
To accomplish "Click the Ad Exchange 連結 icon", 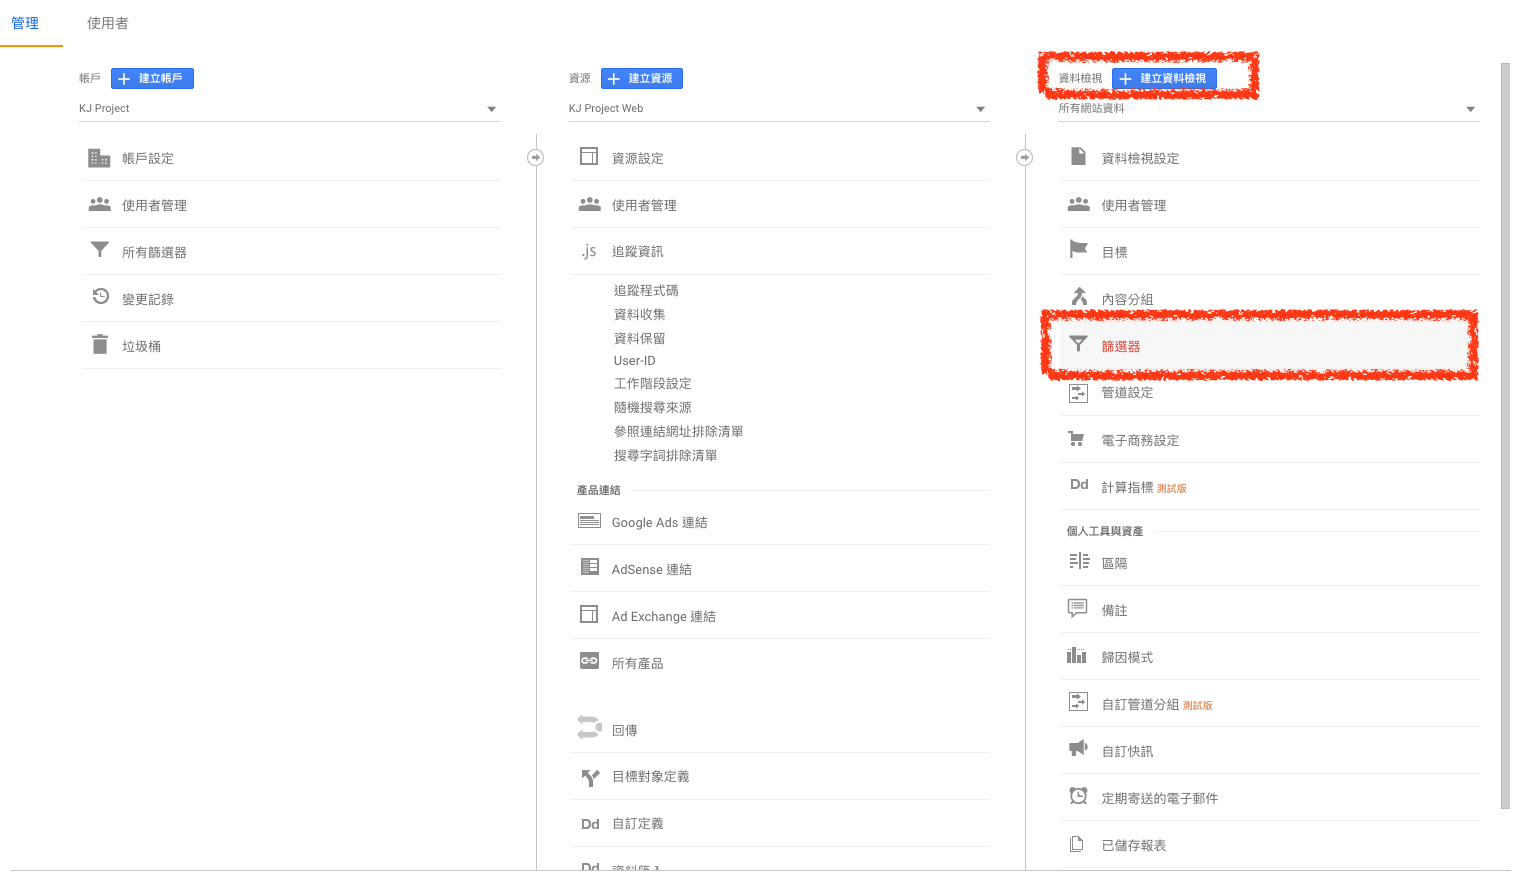I will [x=589, y=614].
